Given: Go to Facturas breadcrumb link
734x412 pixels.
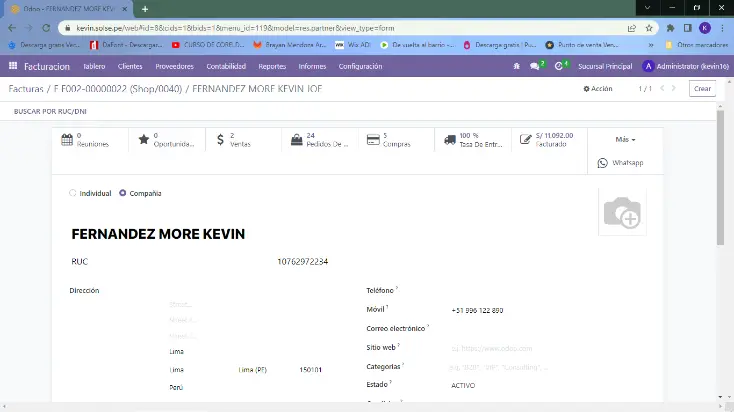Looking at the screenshot, I should (25, 89).
